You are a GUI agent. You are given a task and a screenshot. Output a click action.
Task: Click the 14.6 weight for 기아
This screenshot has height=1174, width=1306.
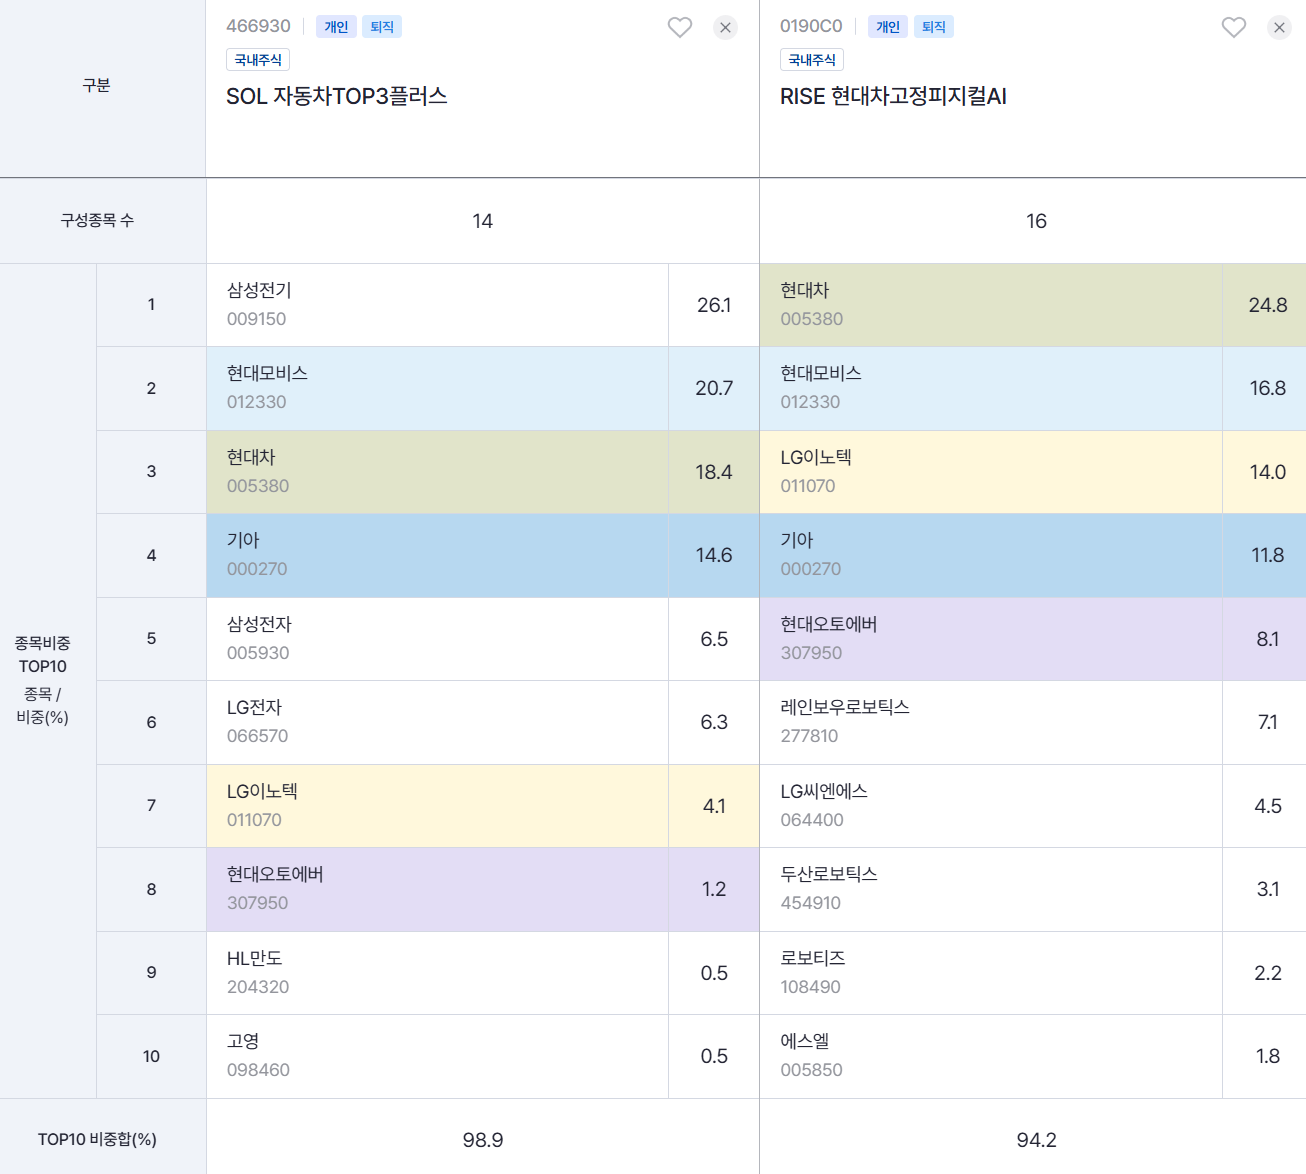(x=714, y=555)
